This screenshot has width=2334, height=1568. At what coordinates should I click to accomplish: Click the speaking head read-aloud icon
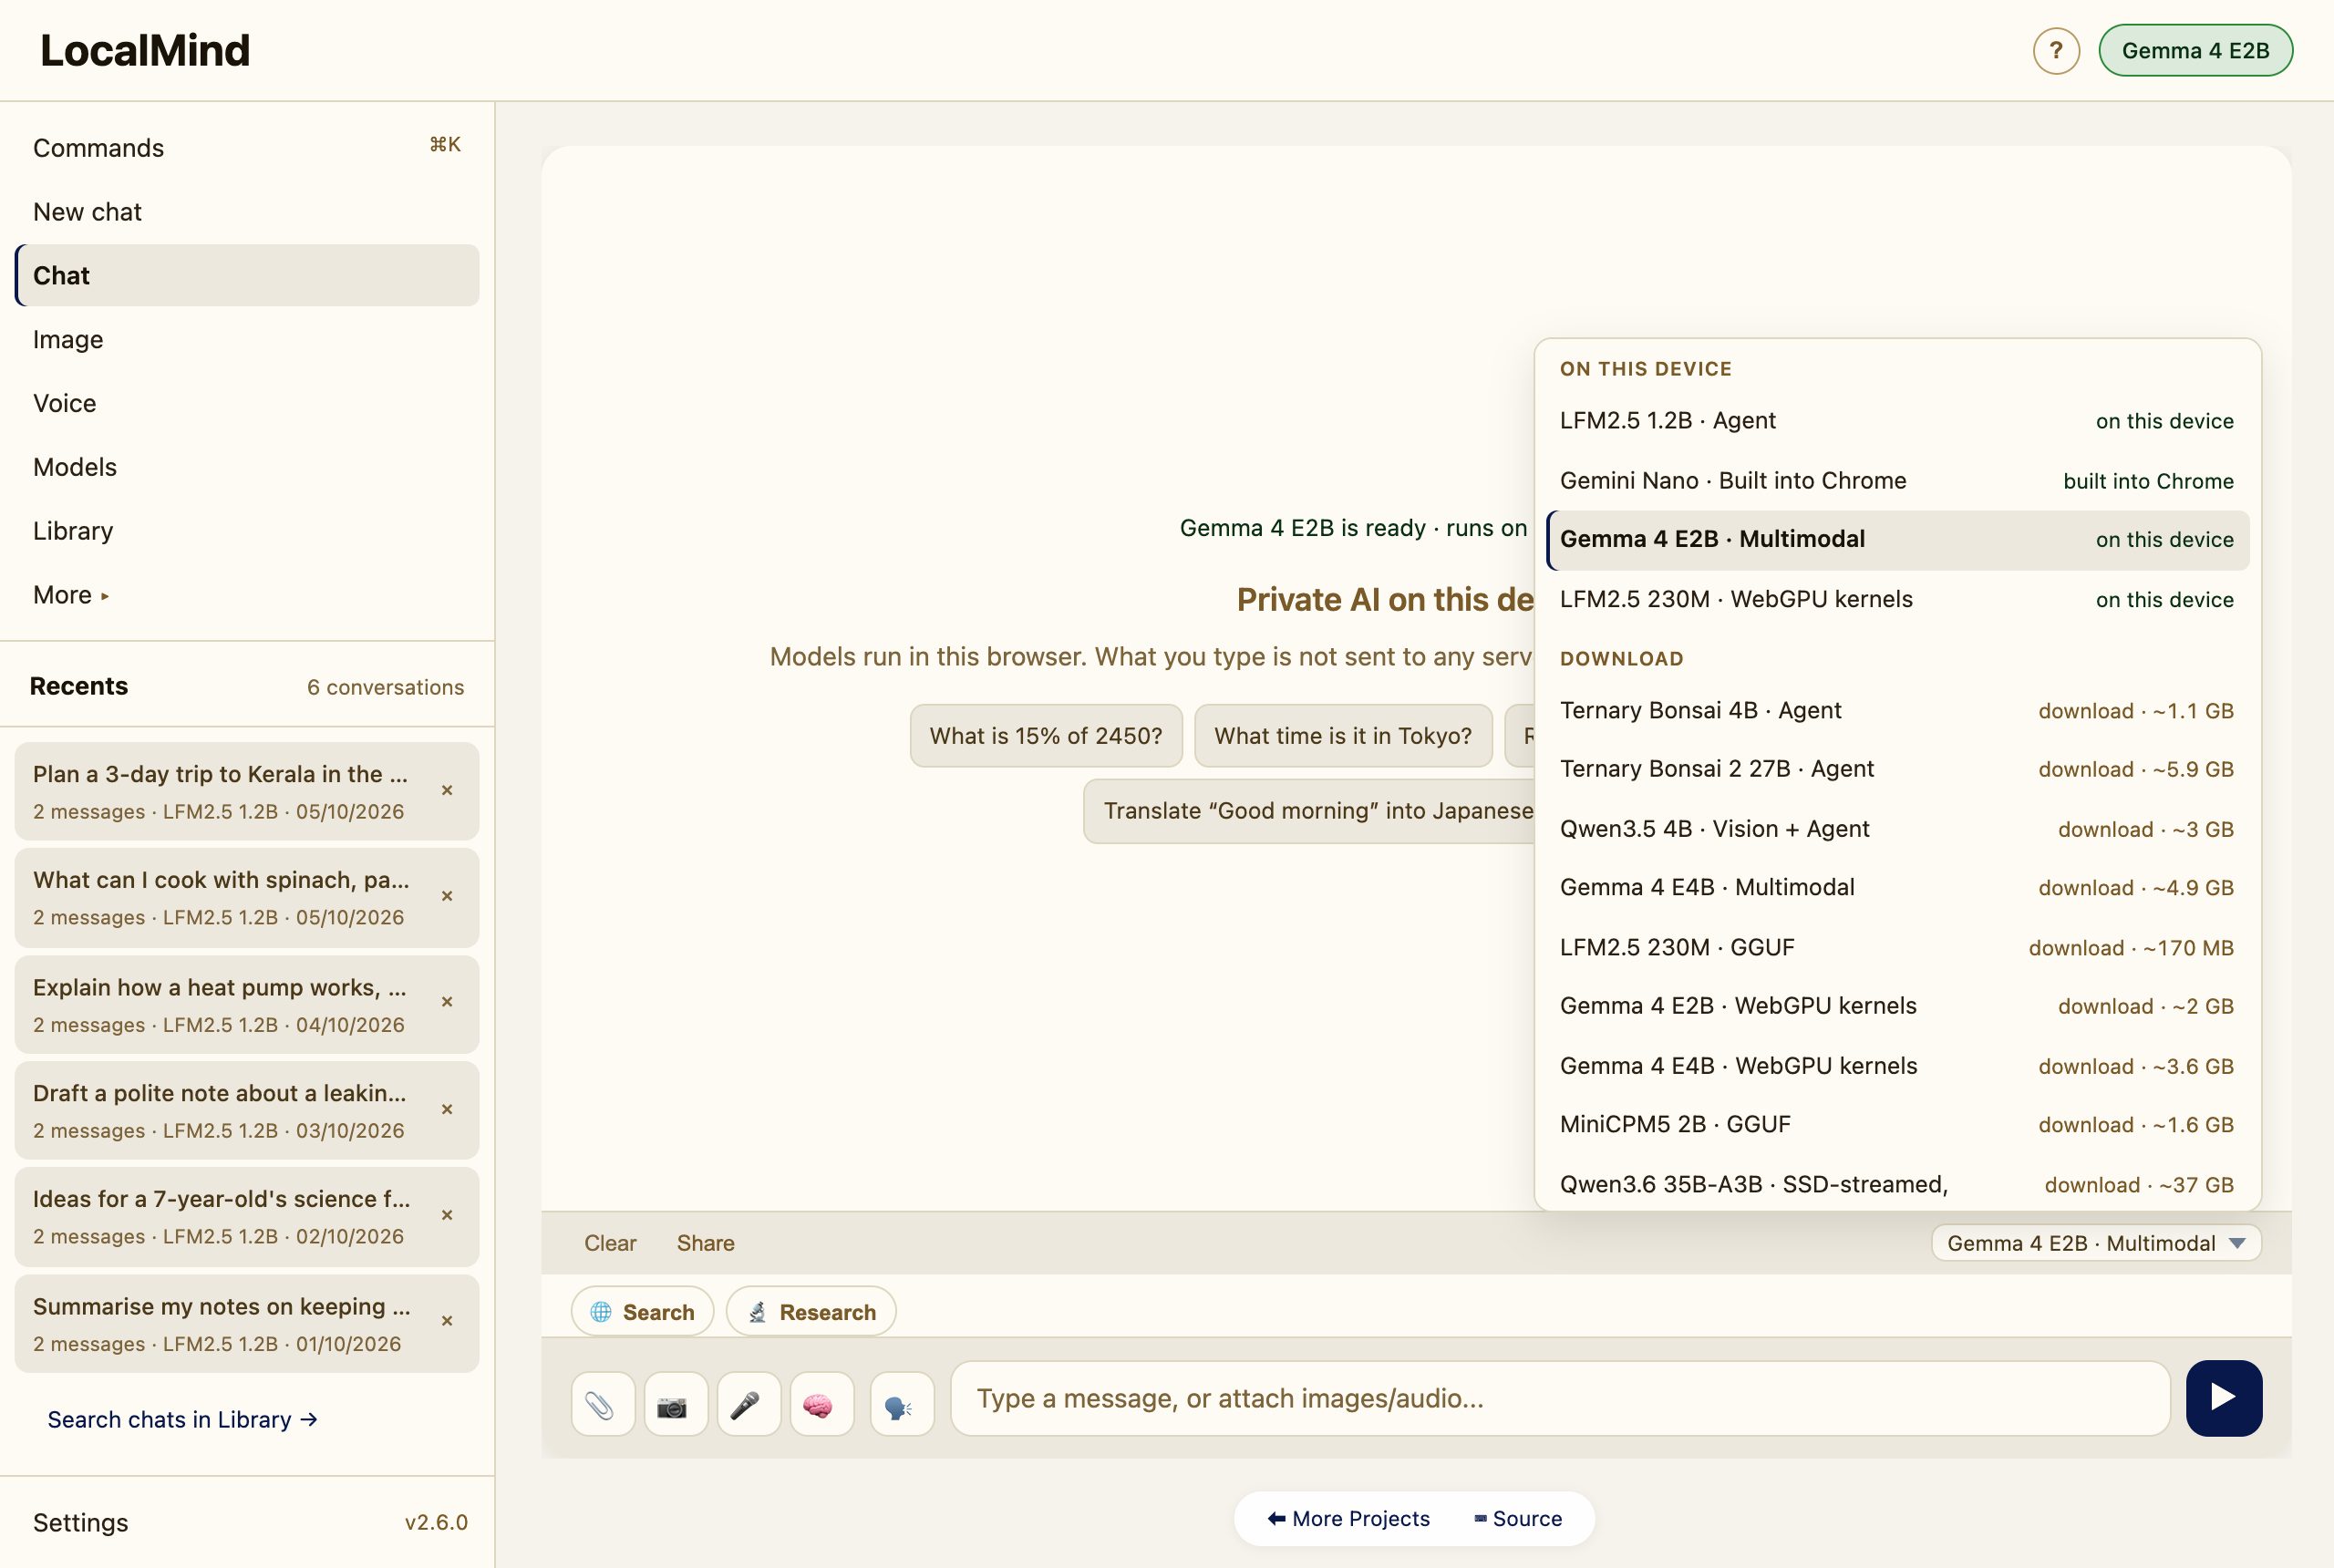click(x=901, y=1404)
